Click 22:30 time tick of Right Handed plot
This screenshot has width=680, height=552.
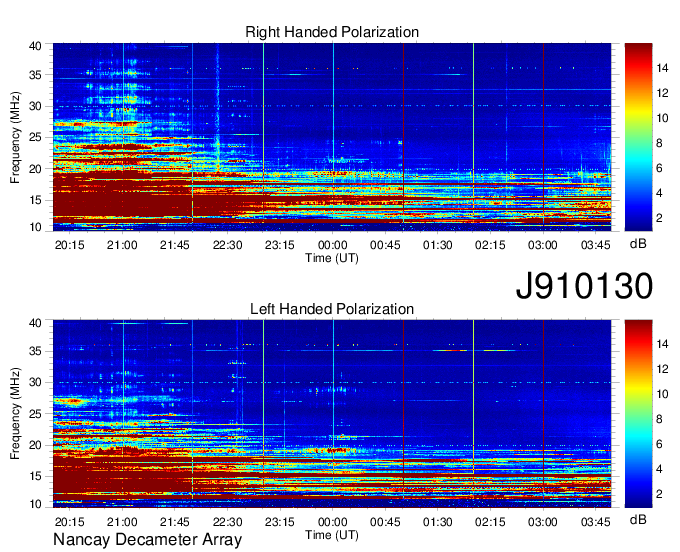pyautogui.click(x=227, y=245)
